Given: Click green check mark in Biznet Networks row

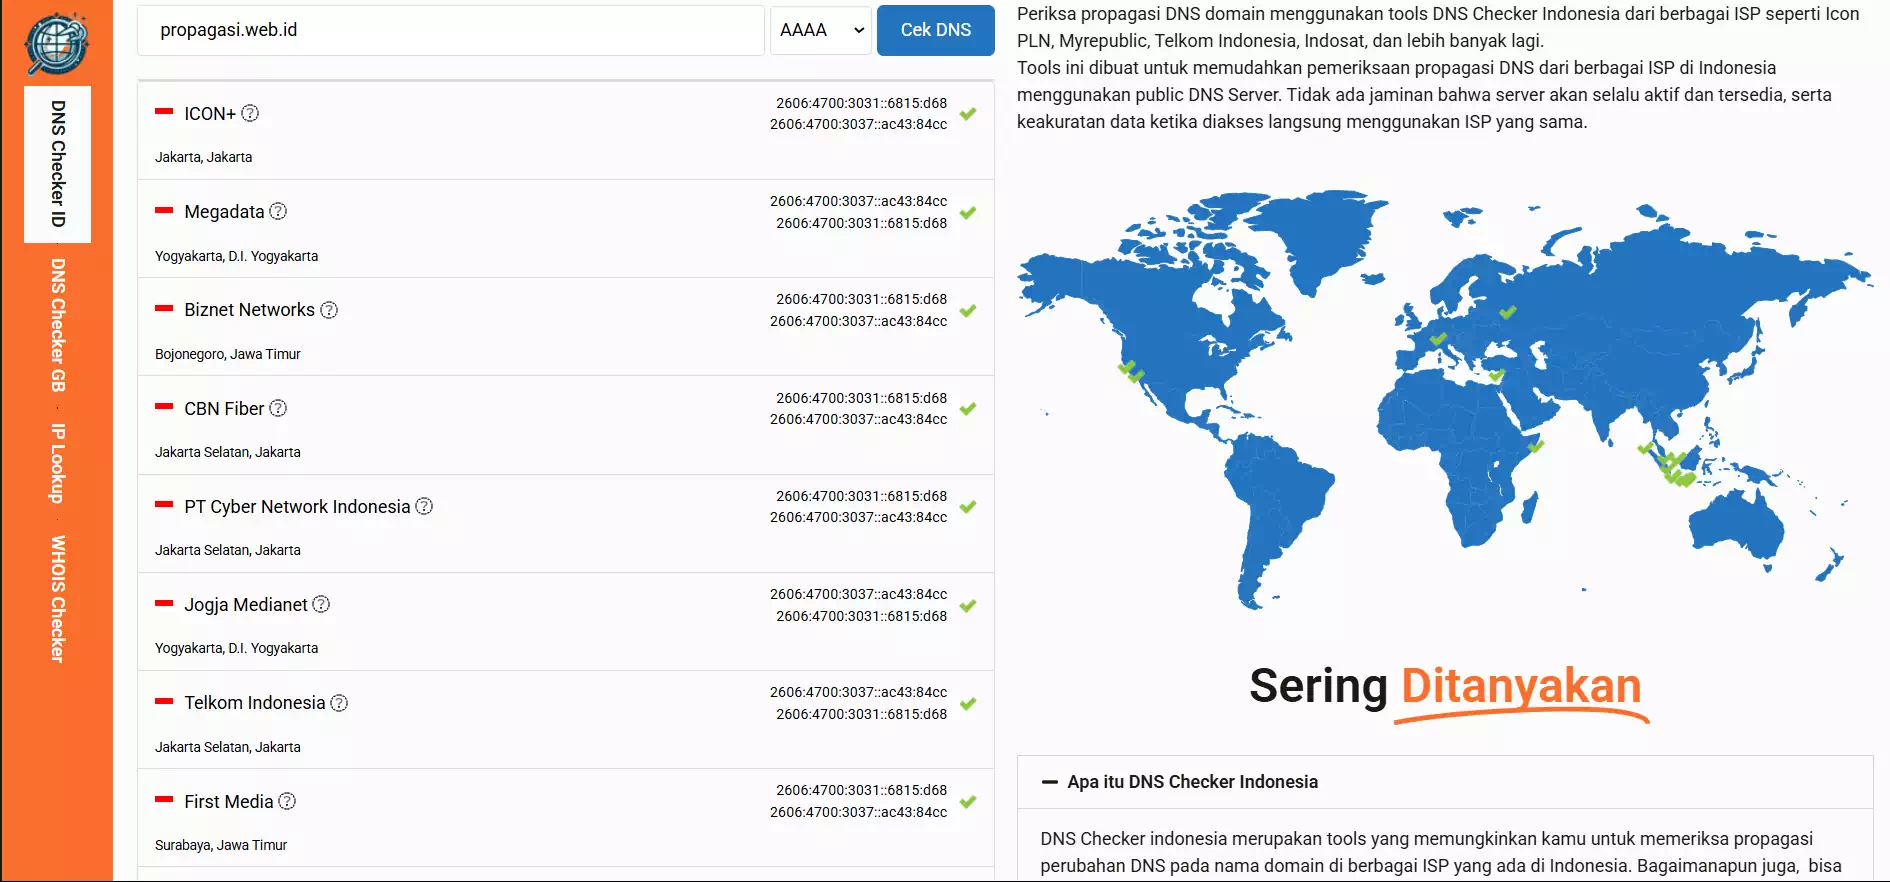Looking at the screenshot, I should point(968,310).
